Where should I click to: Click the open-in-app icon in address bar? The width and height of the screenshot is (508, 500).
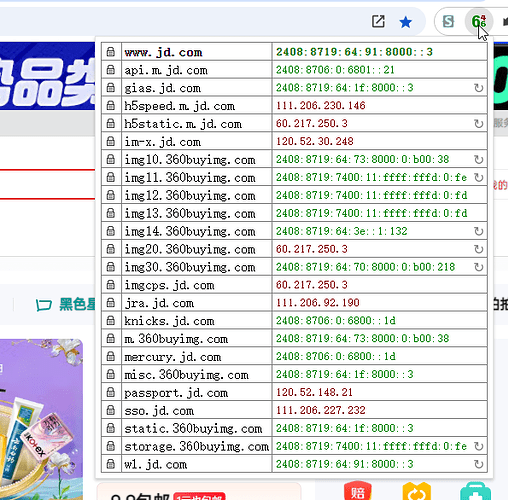coord(378,22)
